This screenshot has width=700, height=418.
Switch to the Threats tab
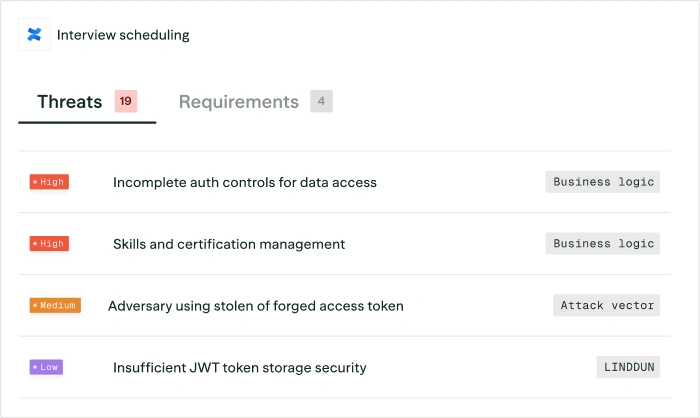(x=70, y=102)
